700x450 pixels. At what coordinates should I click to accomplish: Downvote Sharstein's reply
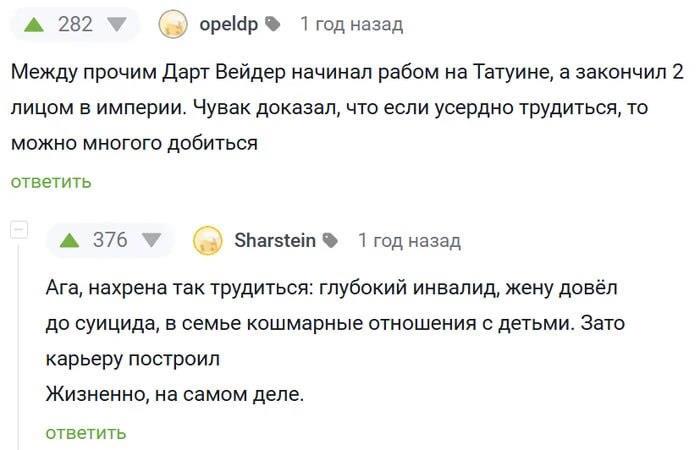click(151, 240)
